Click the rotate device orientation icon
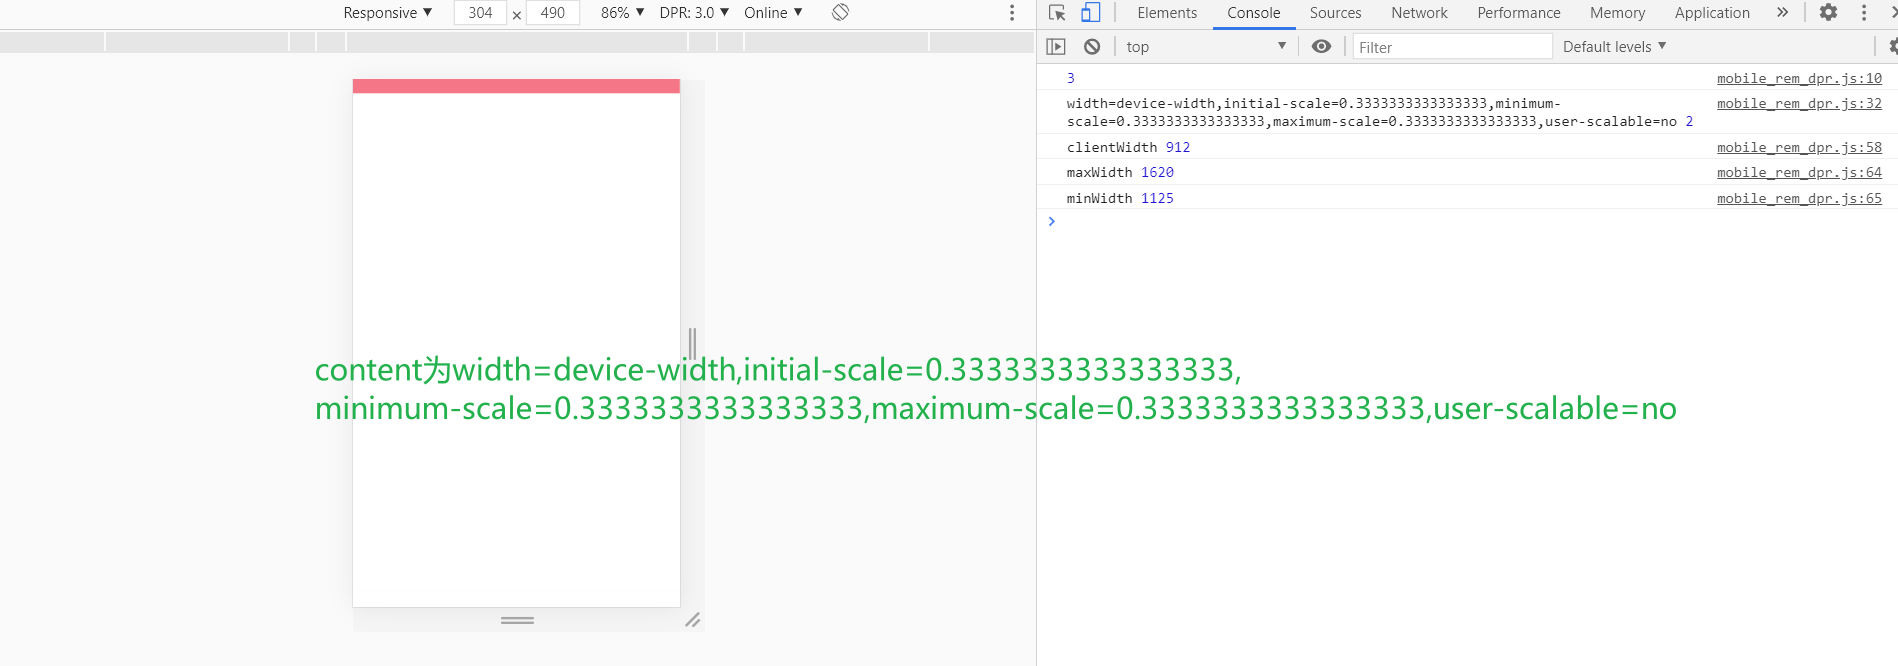The image size is (1898, 666). (840, 12)
